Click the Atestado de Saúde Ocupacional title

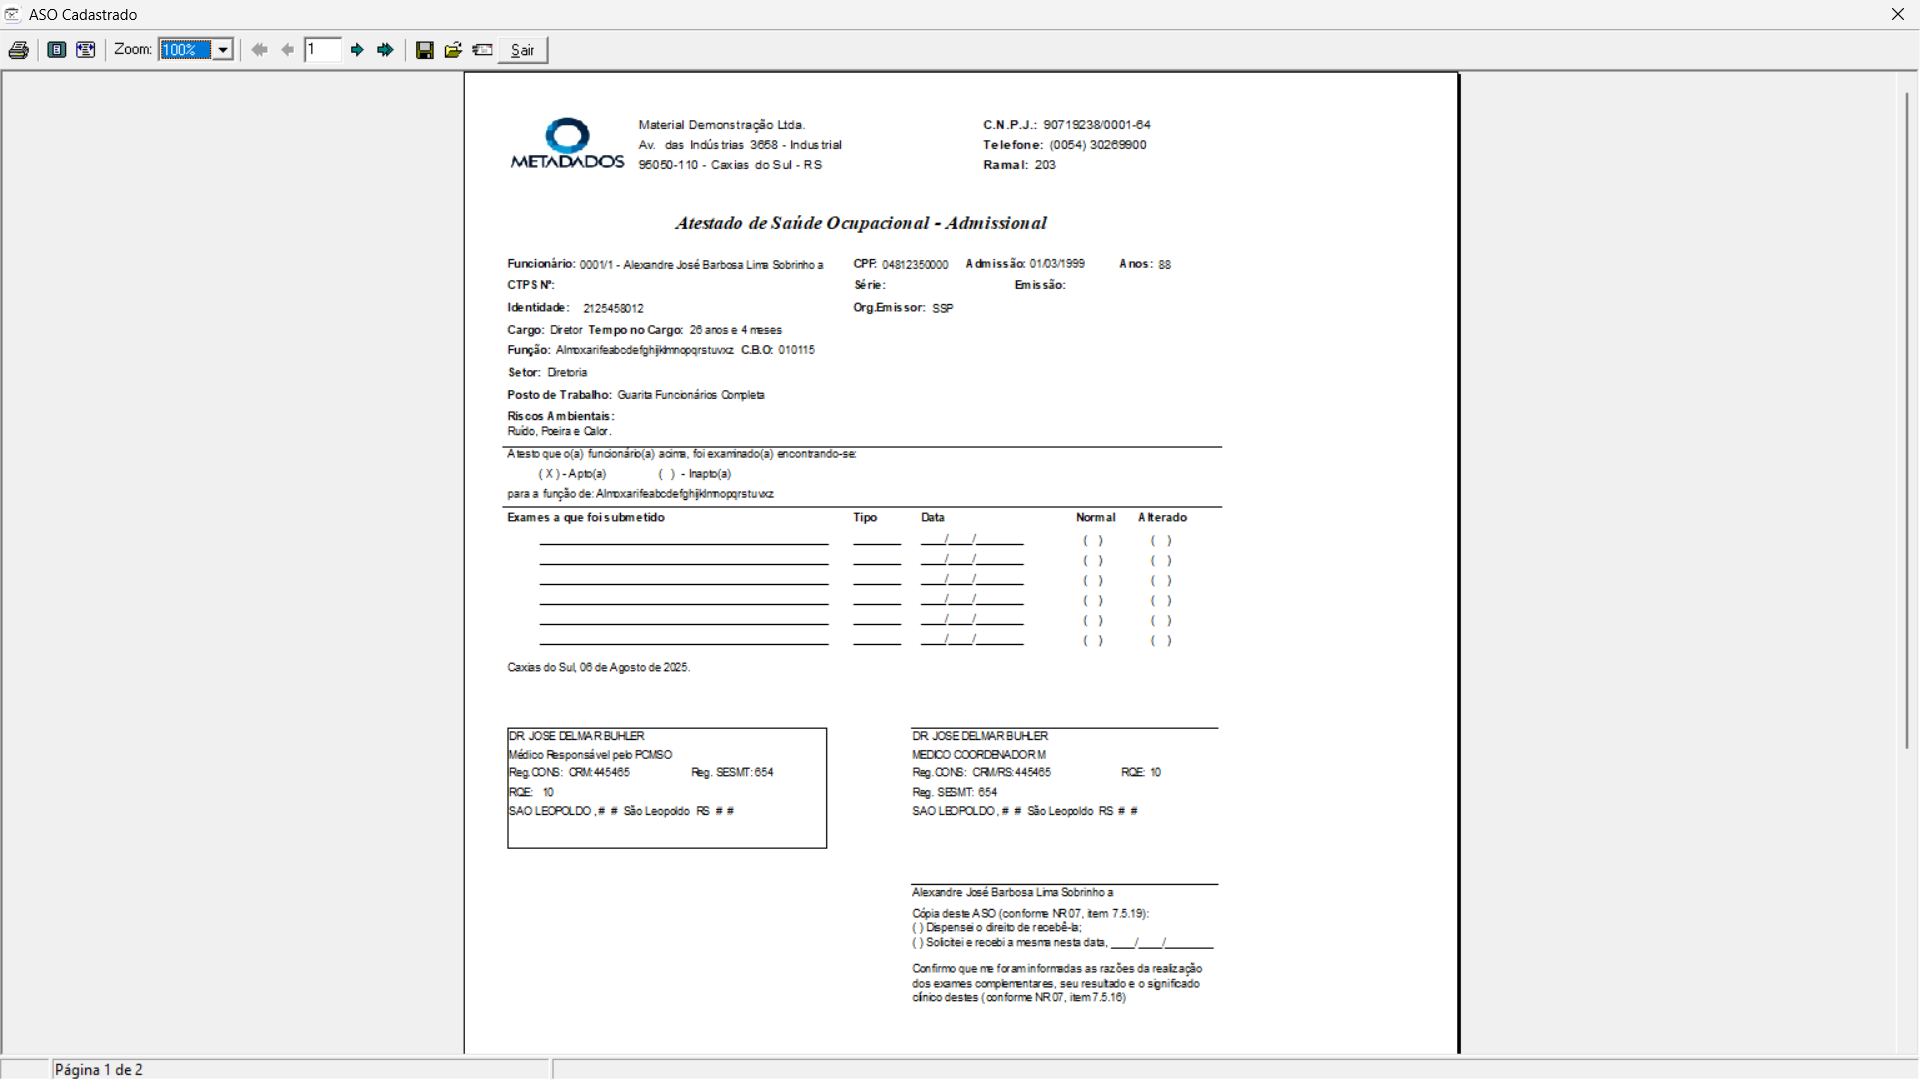860,223
